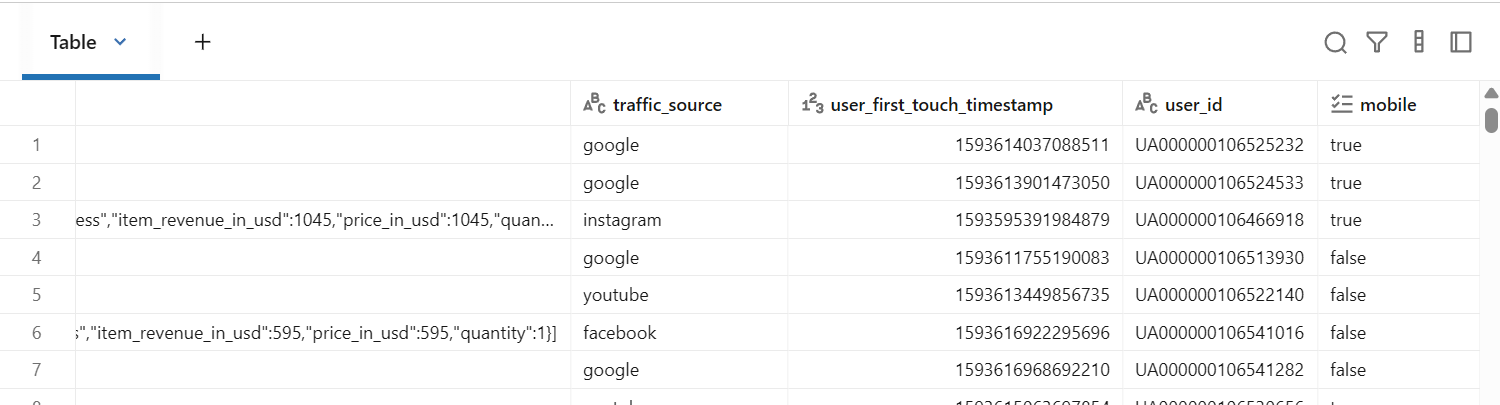
Task: Click the mobile column header
Action: click(x=1388, y=105)
